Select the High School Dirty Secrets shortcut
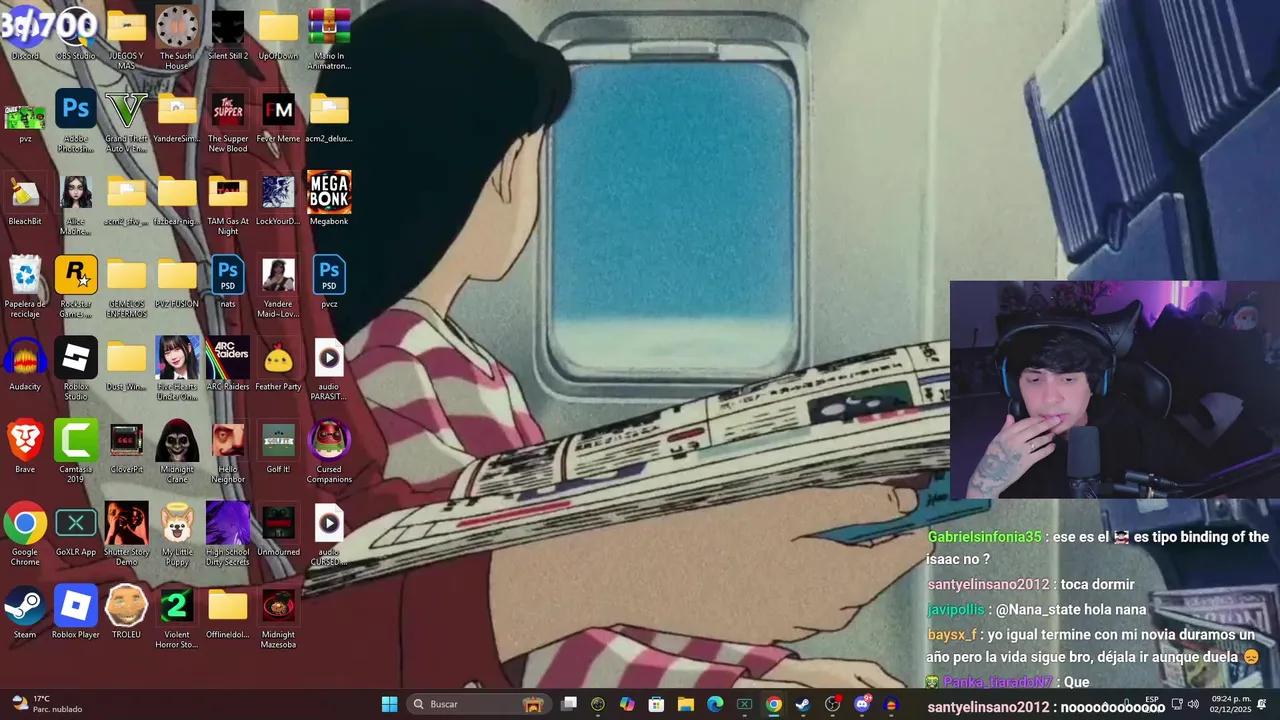This screenshot has width=1280, height=720. click(228, 535)
